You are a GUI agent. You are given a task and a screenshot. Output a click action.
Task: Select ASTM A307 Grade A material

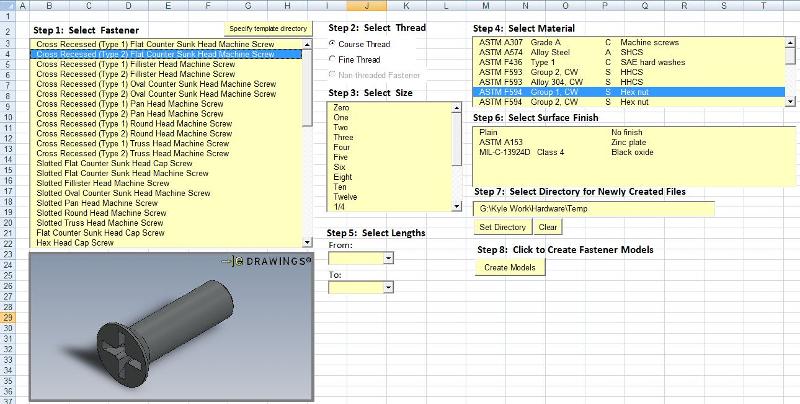tap(629, 42)
